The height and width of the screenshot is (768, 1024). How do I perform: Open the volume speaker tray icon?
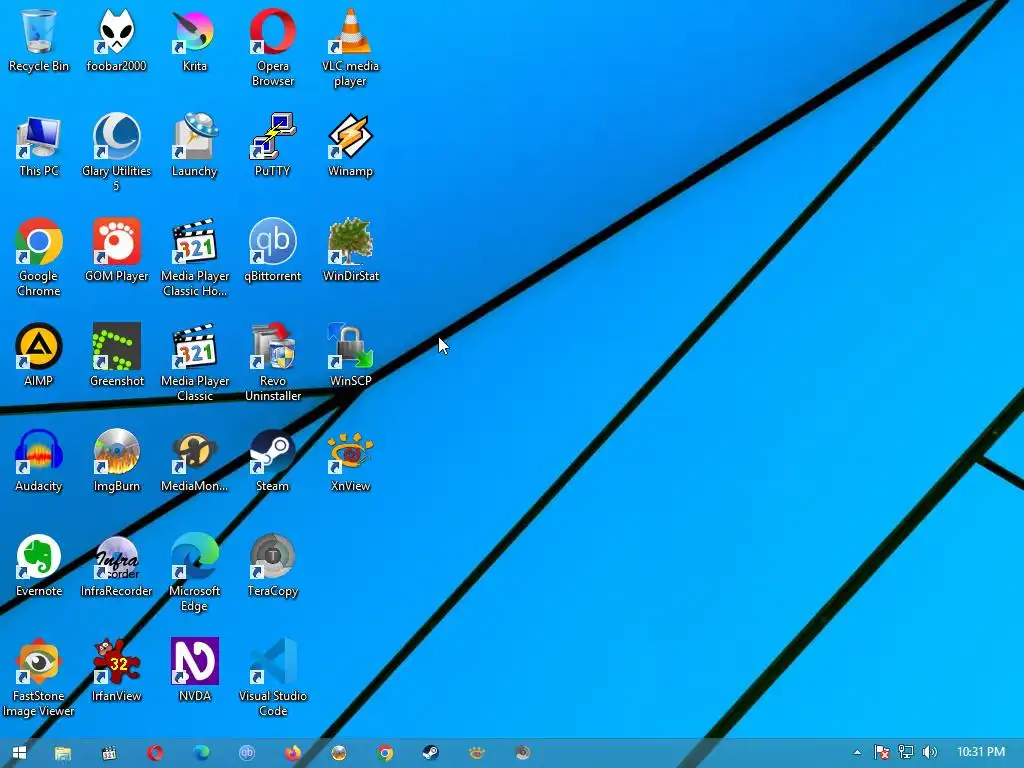pyautogui.click(x=929, y=752)
